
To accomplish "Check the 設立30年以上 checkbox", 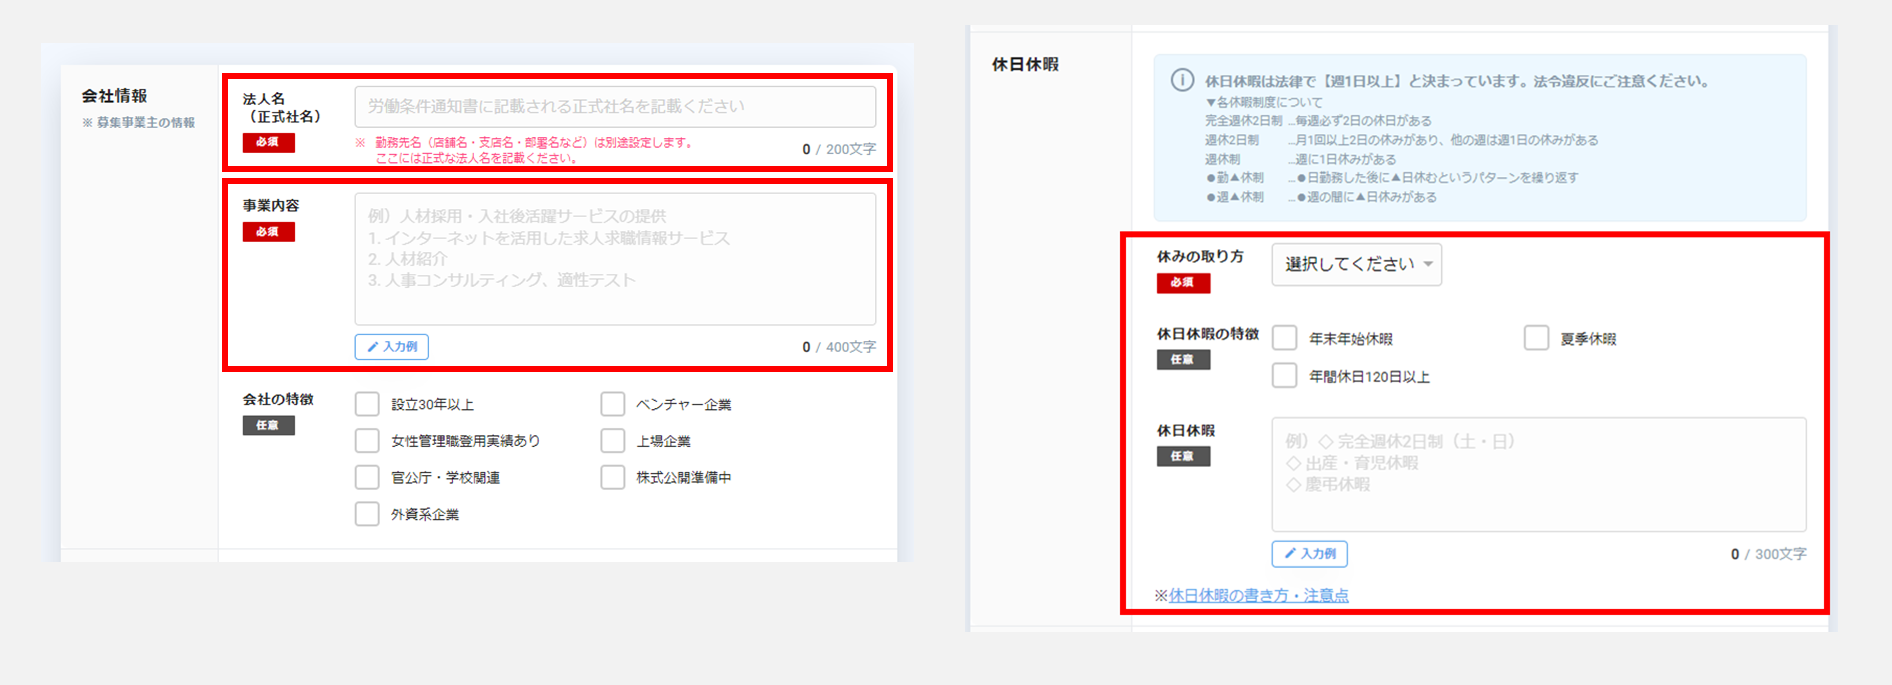I will 367,404.
